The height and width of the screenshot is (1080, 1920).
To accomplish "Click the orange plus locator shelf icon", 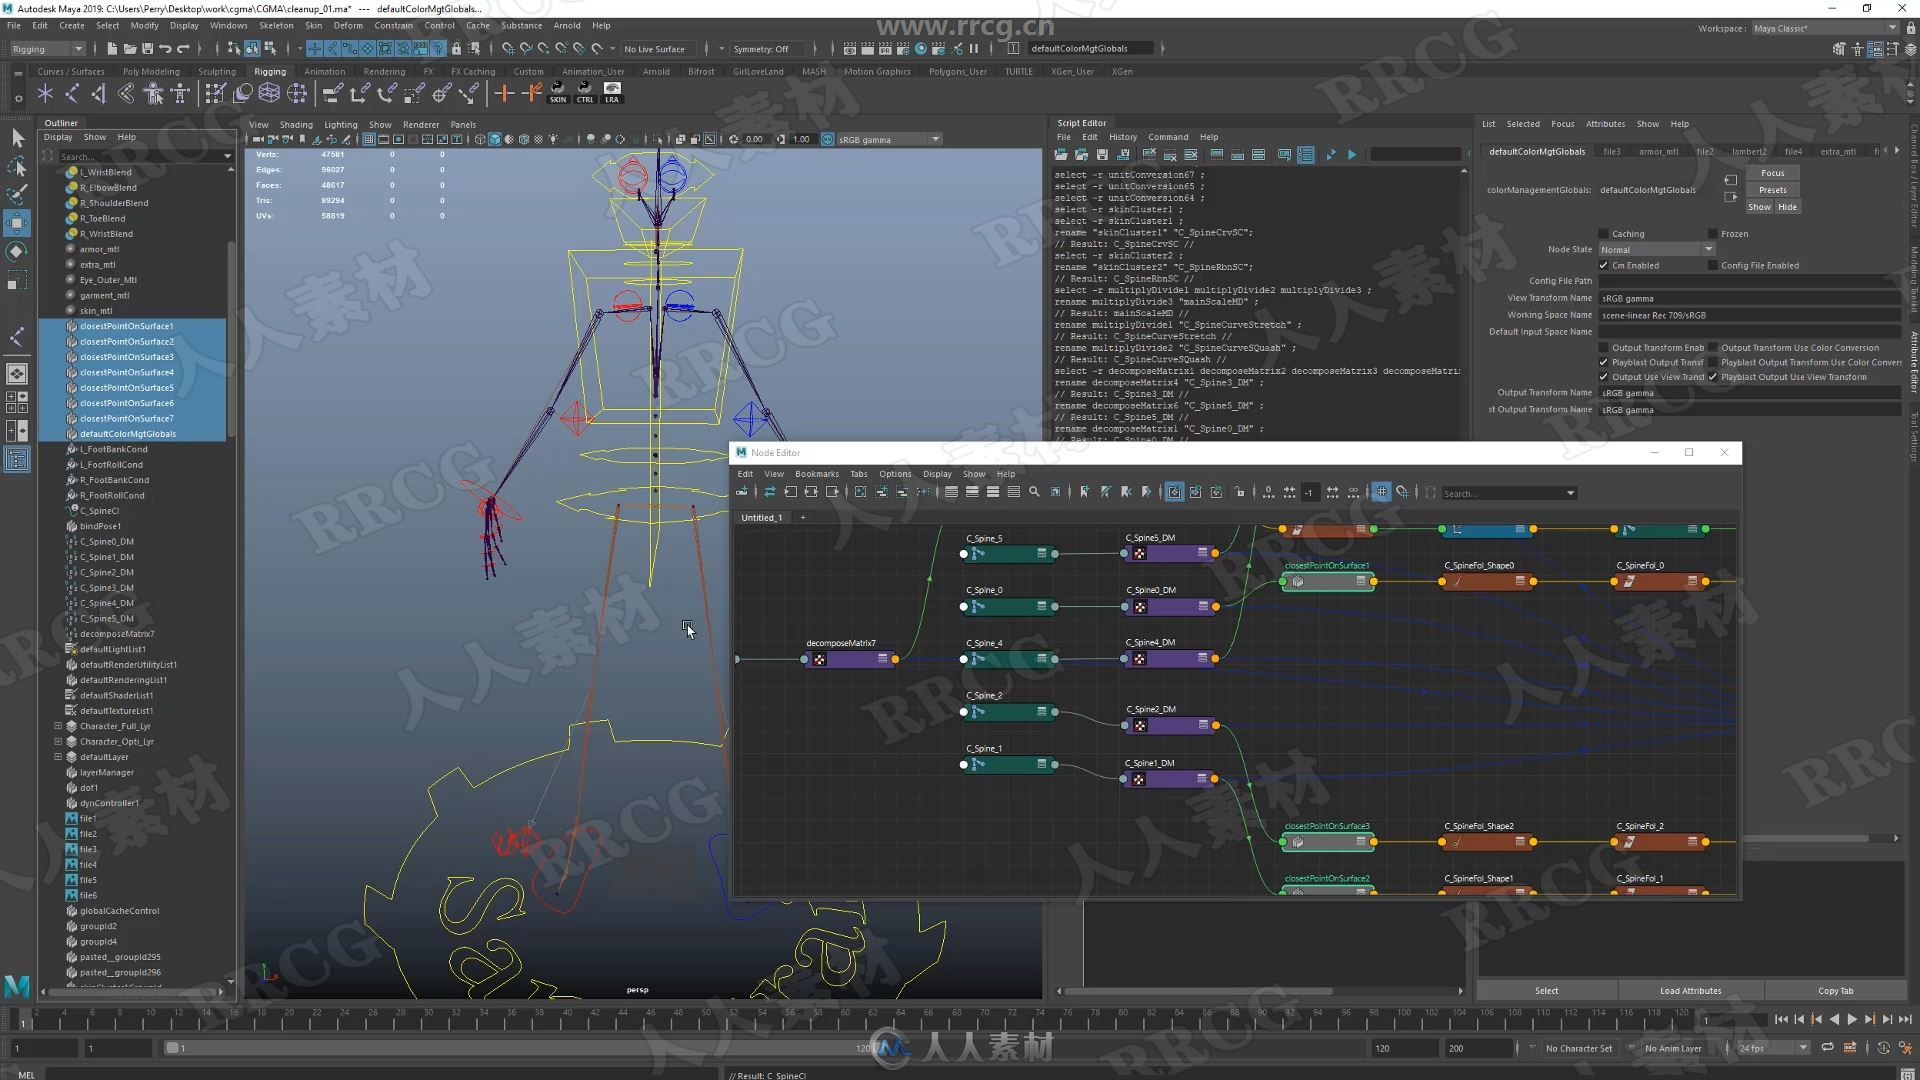I will [504, 93].
